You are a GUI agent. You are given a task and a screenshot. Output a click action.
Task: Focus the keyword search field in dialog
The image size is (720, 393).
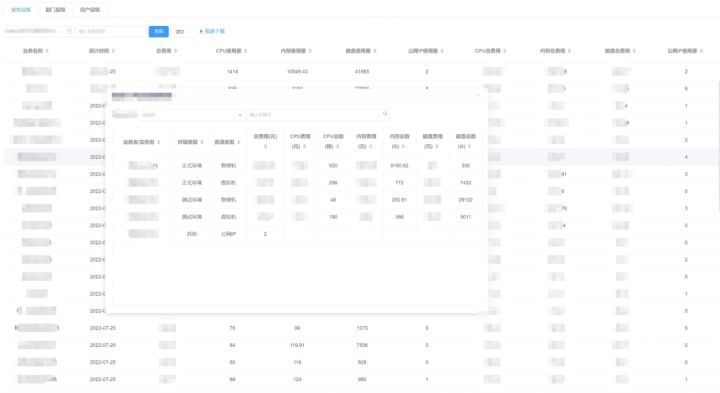[318, 114]
